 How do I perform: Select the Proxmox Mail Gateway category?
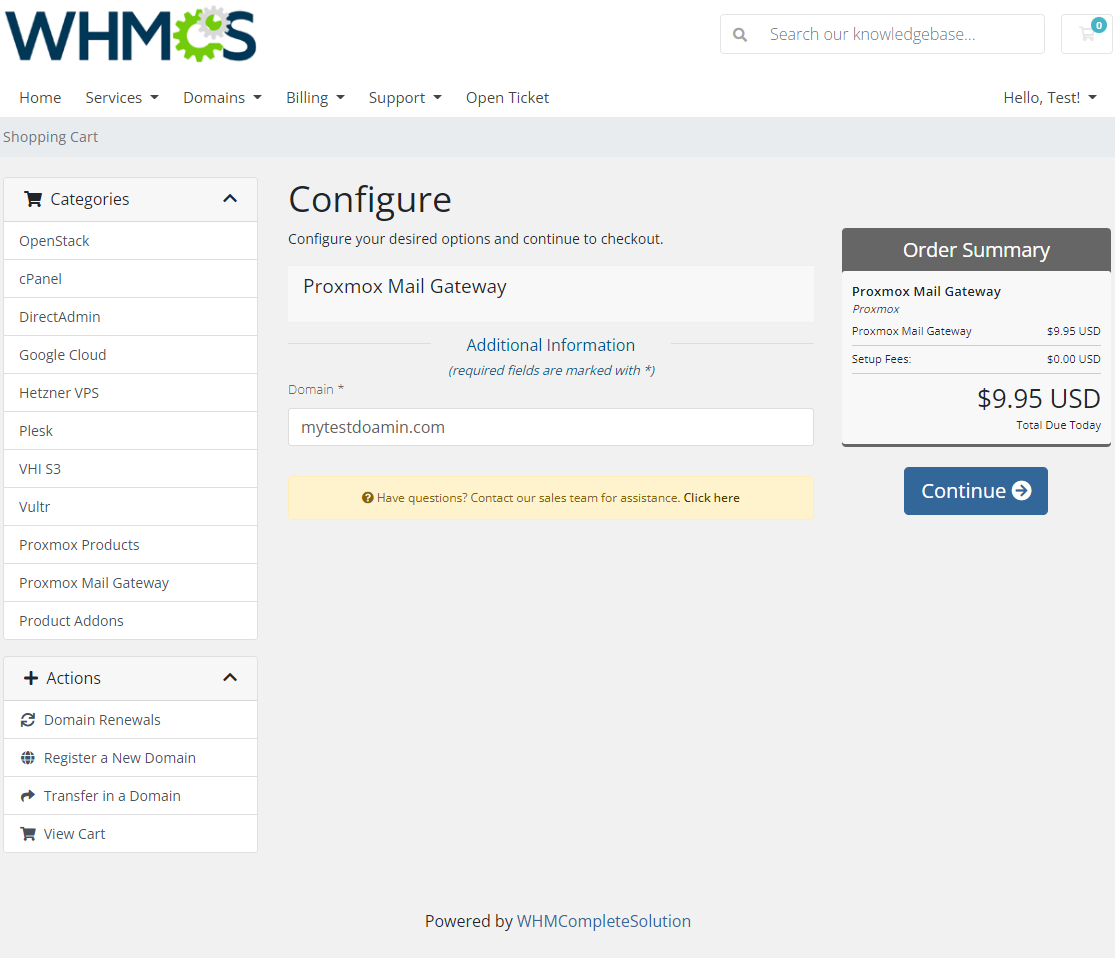click(x=130, y=583)
